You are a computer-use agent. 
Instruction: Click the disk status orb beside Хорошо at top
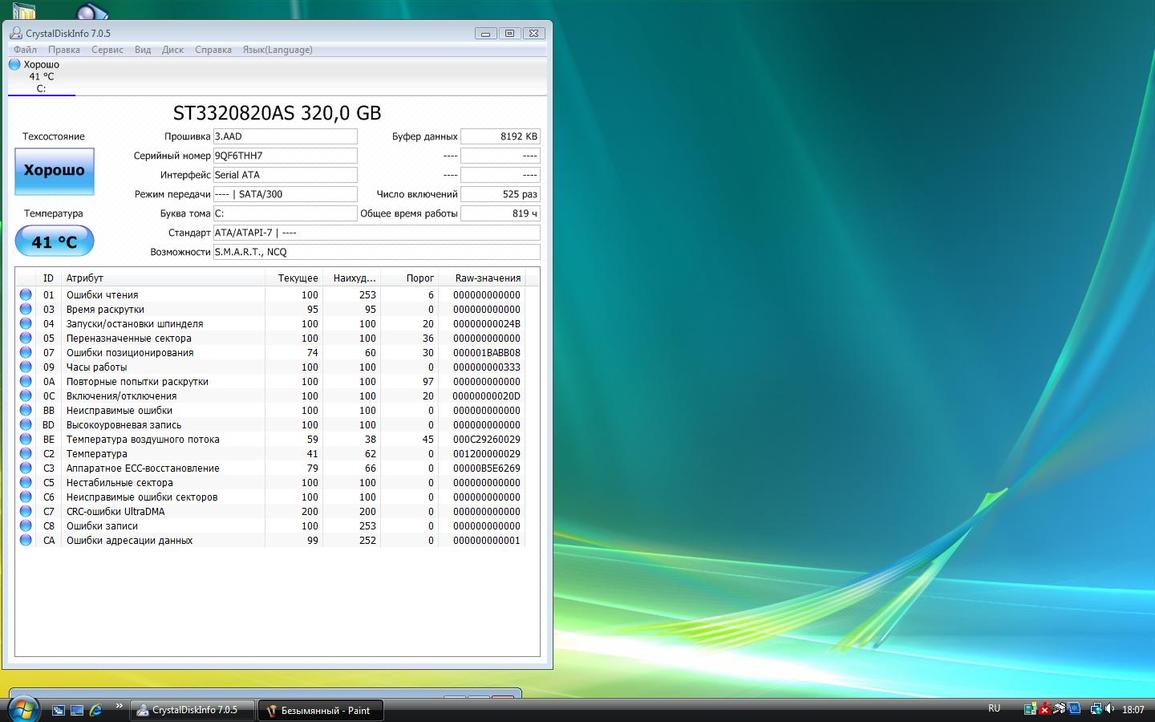click(14, 65)
